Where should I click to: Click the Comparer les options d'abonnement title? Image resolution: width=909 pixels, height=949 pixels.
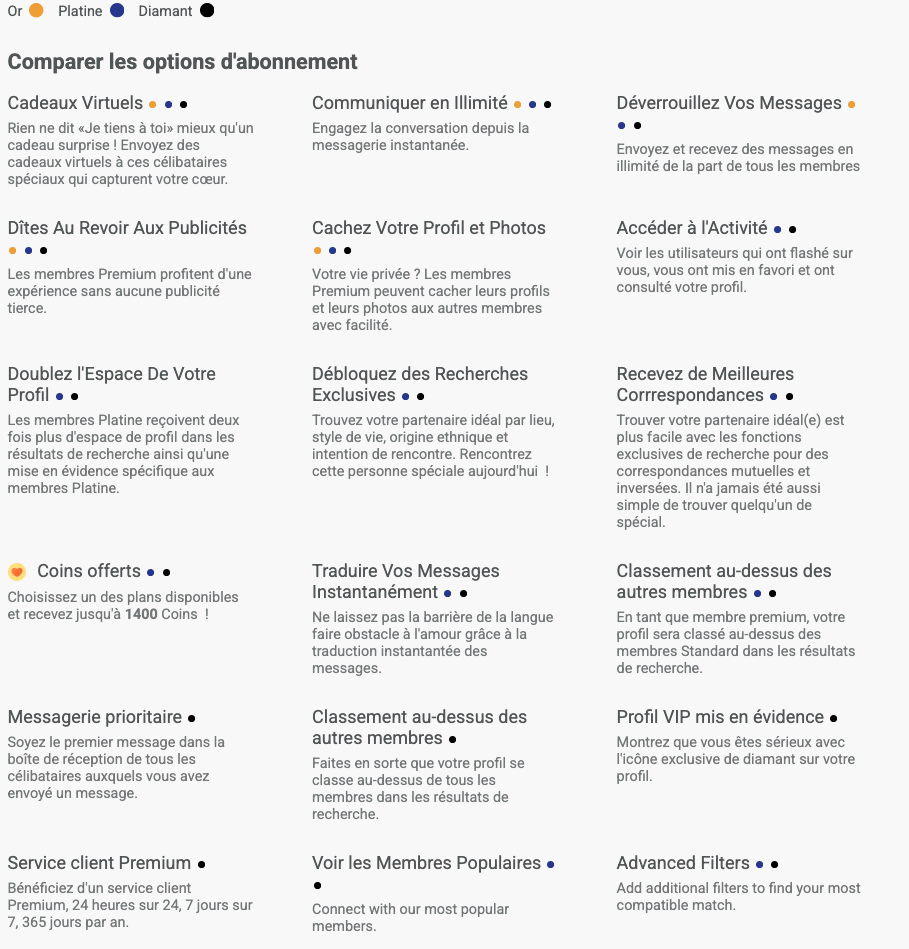click(x=182, y=62)
